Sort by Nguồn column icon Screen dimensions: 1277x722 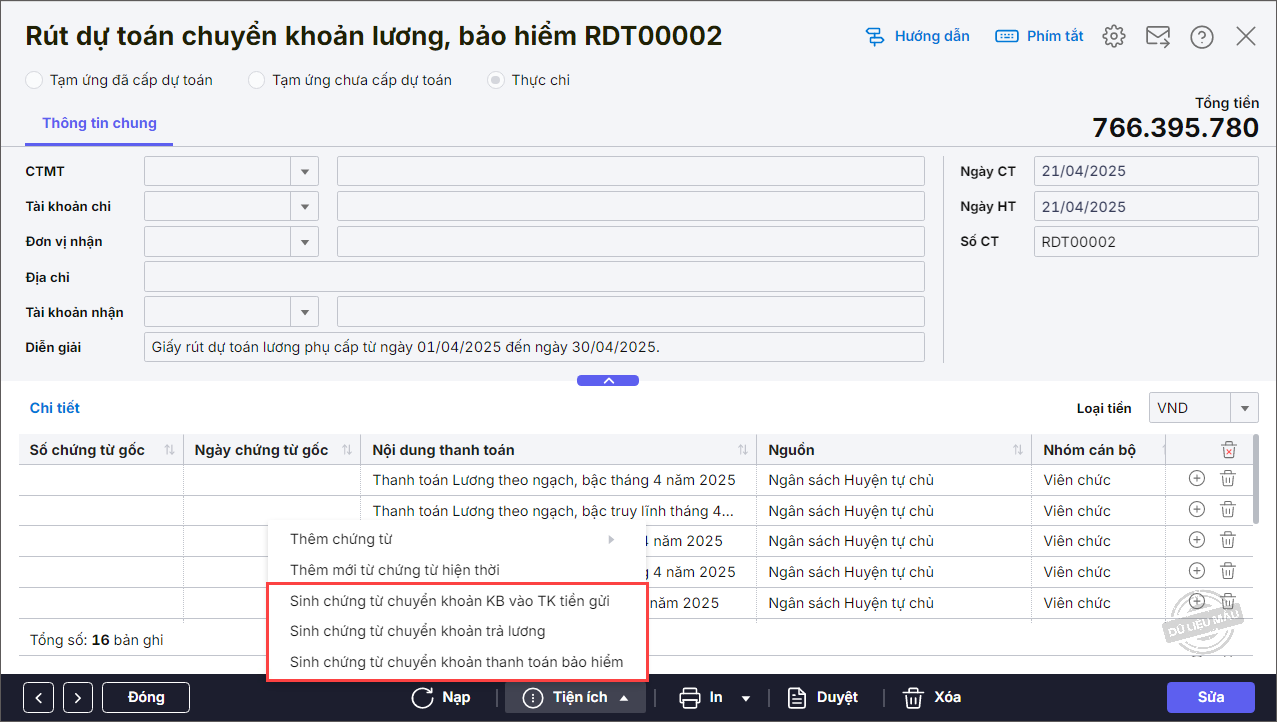[x=1017, y=450]
